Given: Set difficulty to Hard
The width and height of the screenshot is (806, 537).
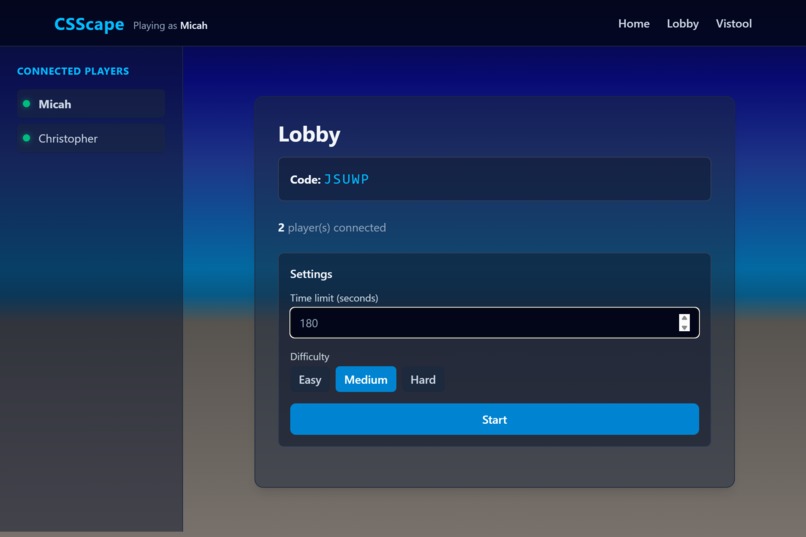Looking at the screenshot, I should tap(423, 379).
